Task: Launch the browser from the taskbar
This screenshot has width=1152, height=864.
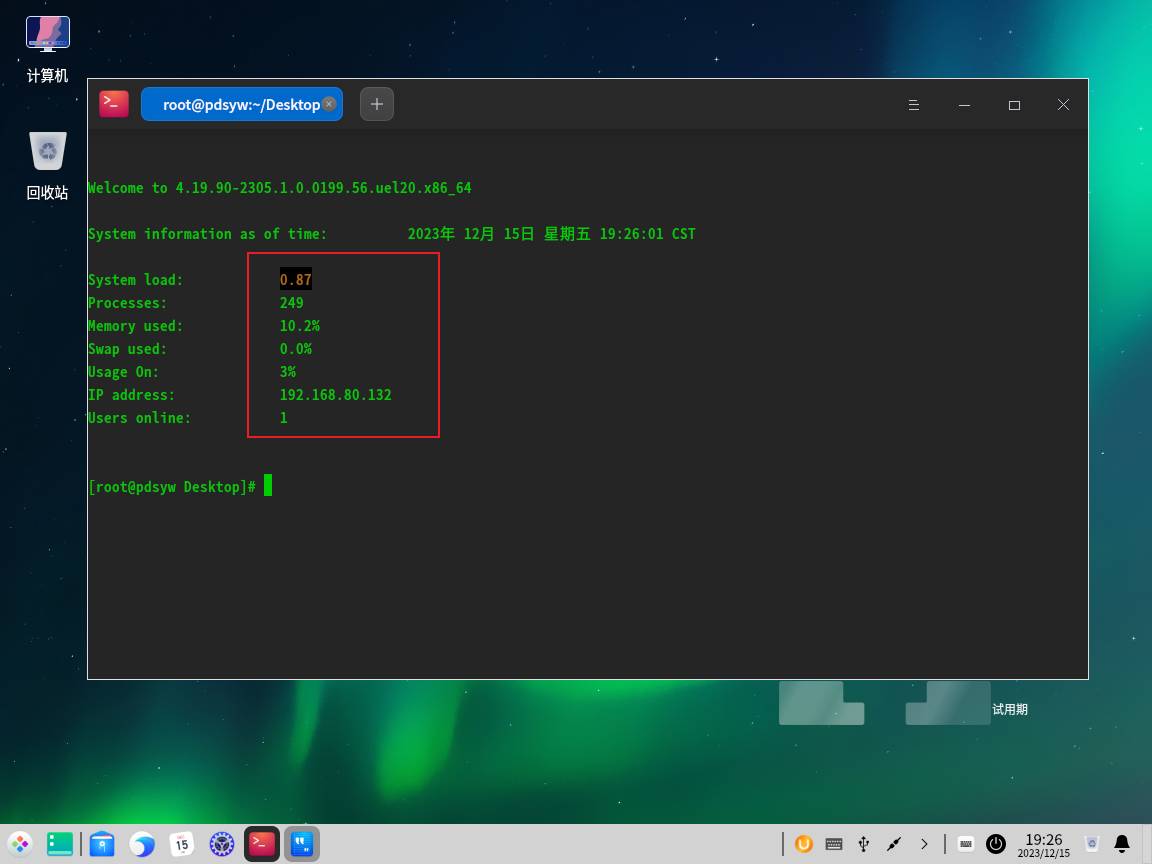Action: 142,844
